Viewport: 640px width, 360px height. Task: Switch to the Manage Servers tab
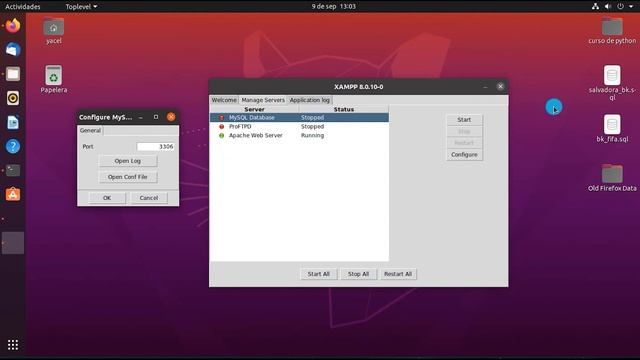point(263,100)
